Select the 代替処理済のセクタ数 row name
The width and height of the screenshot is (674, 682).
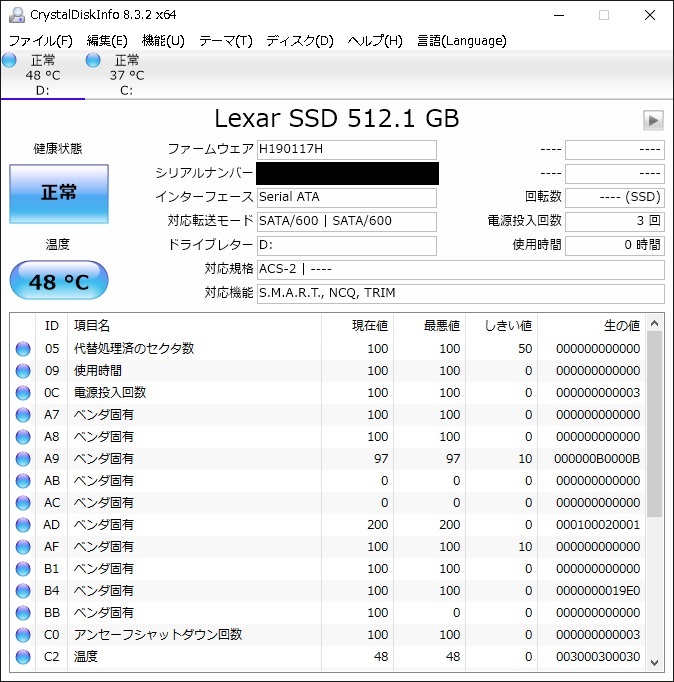(134, 349)
